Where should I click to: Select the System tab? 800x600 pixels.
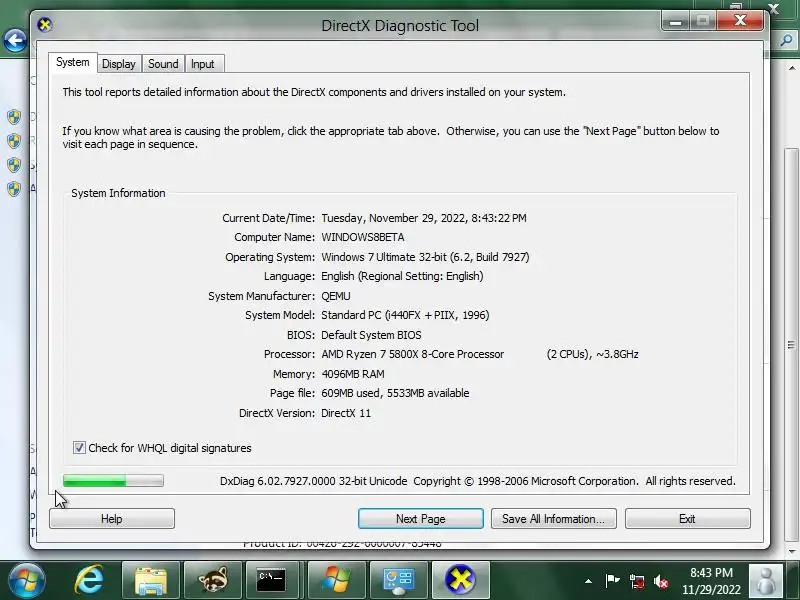(x=73, y=62)
